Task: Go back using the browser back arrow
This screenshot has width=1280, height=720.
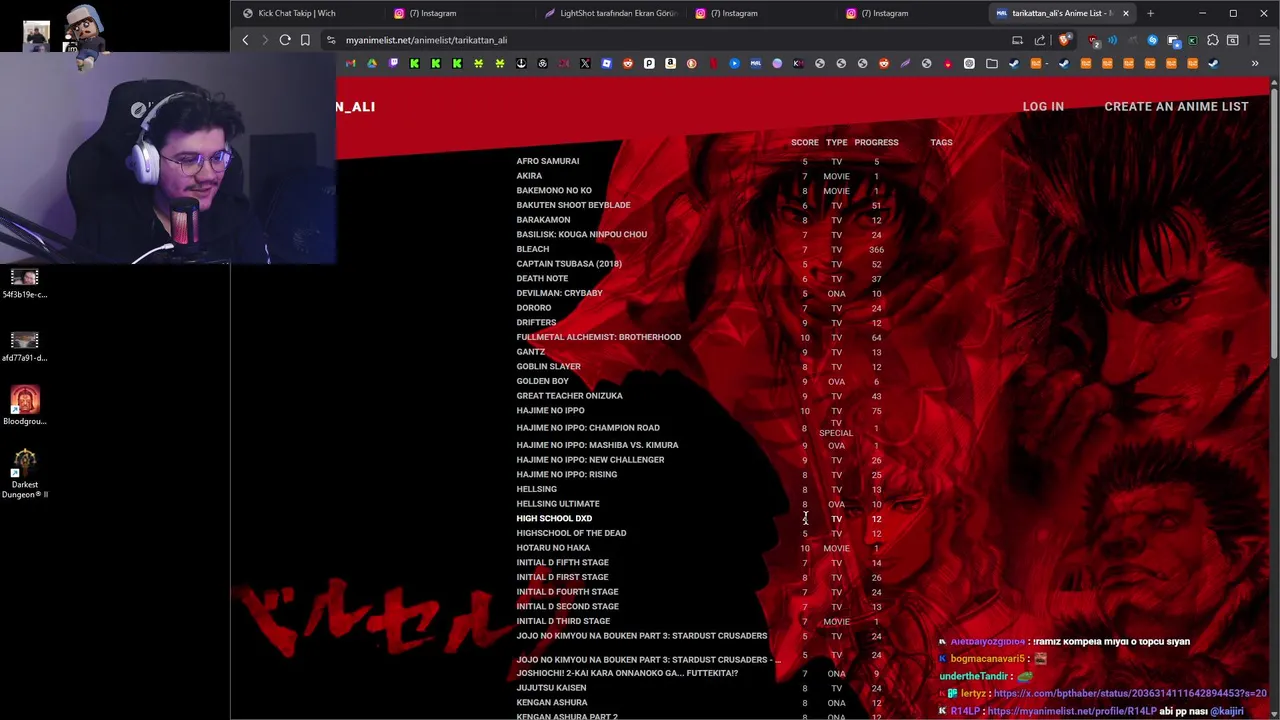Action: click(x=245, y=40)
